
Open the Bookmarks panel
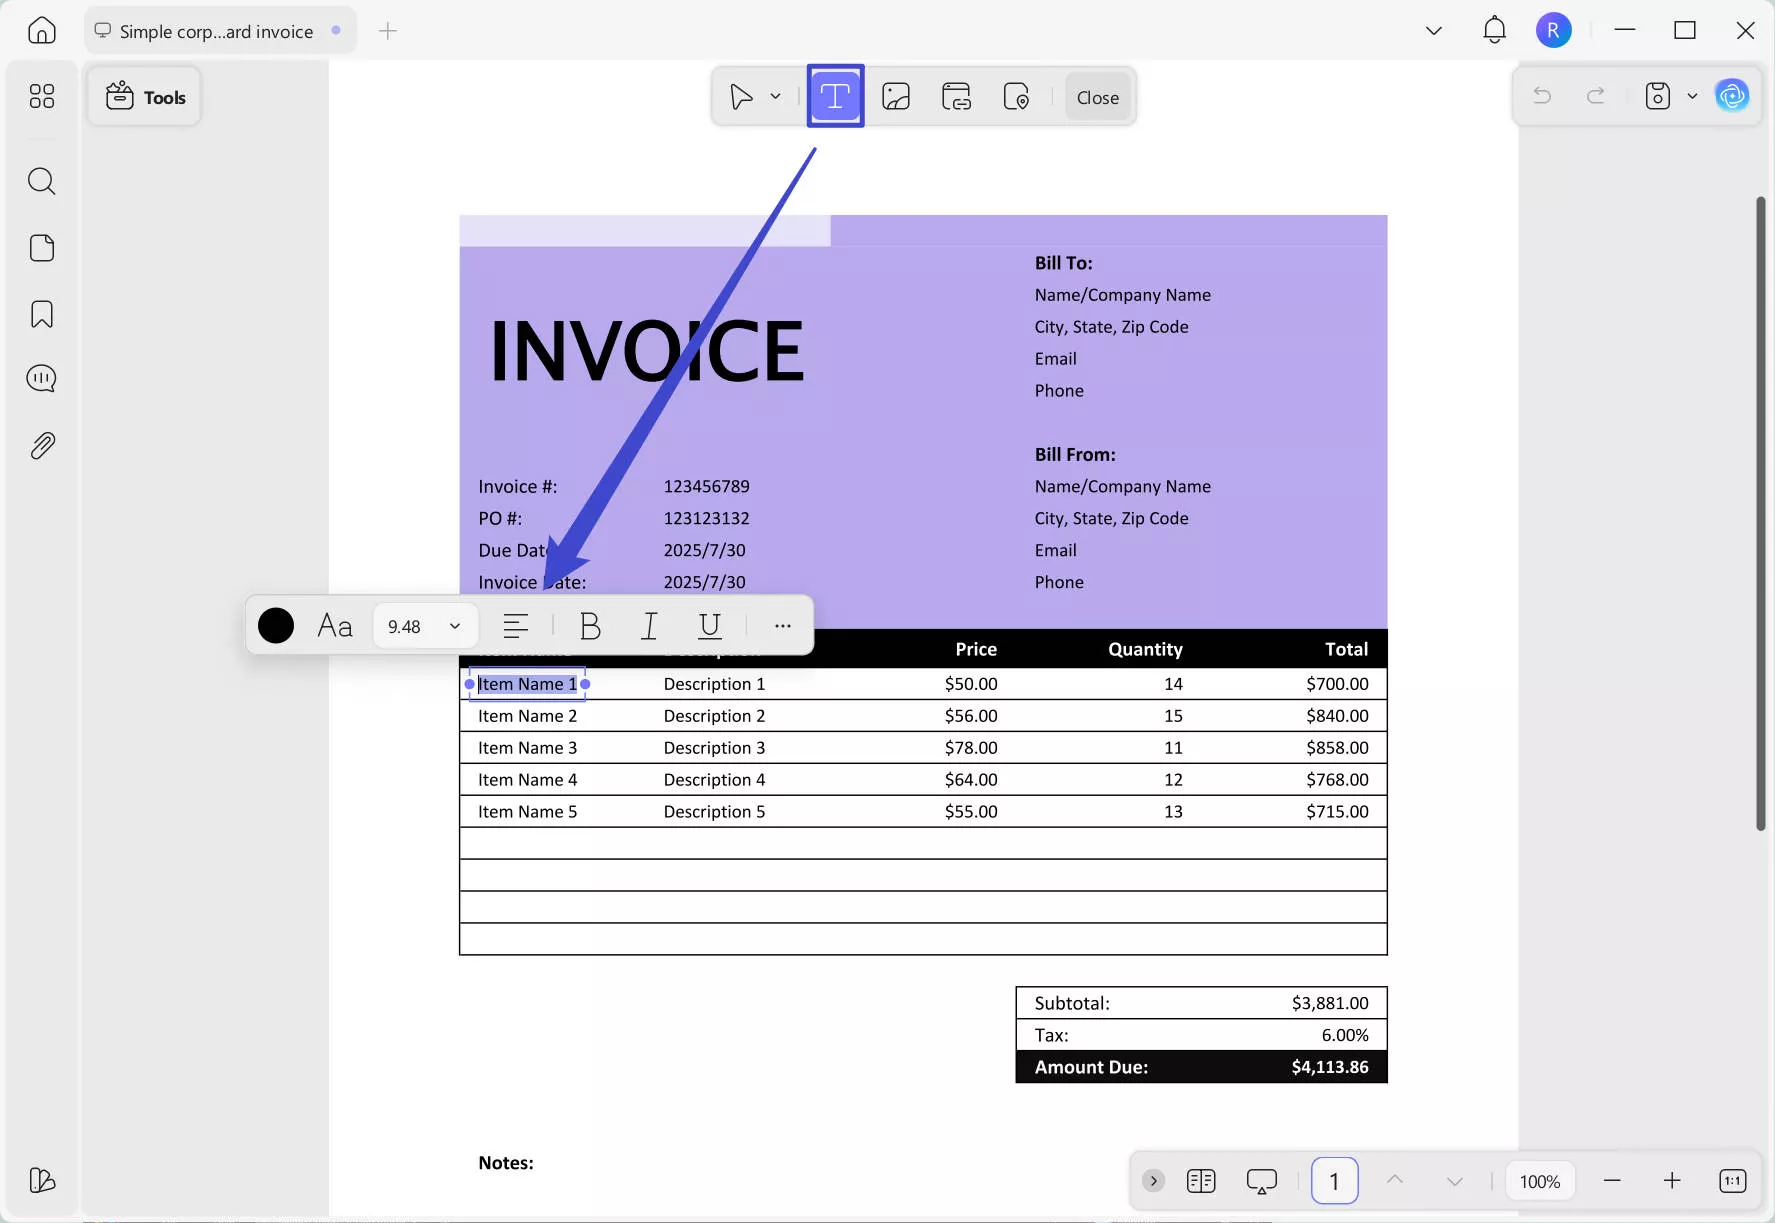41,314
